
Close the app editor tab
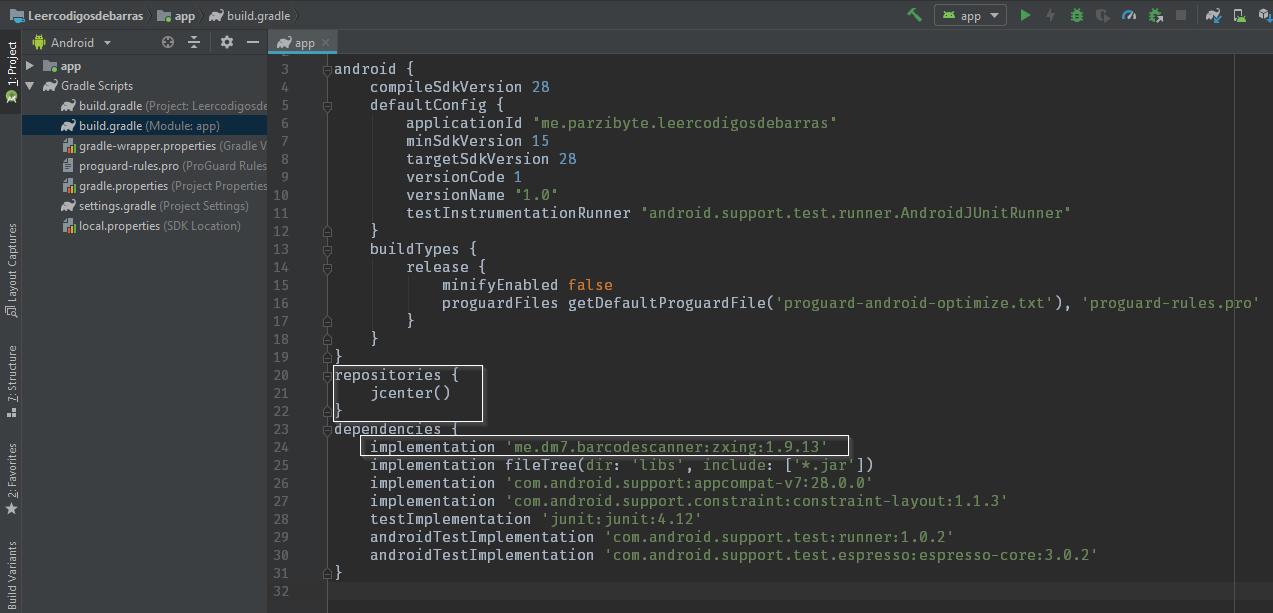[326, 42]
